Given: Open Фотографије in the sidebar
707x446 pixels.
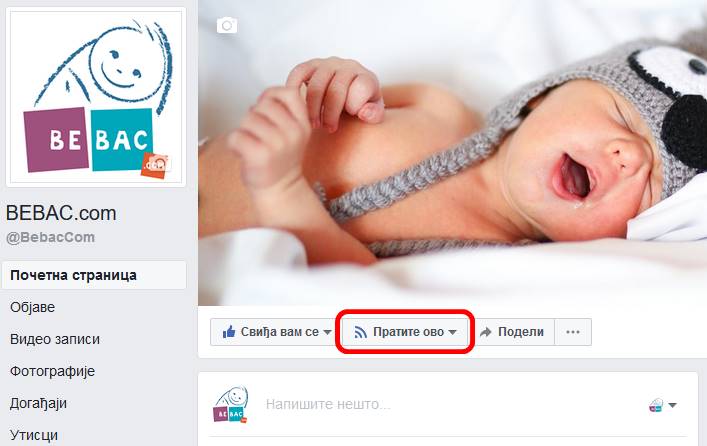Looking at the screenshot, I should [52, 371].
